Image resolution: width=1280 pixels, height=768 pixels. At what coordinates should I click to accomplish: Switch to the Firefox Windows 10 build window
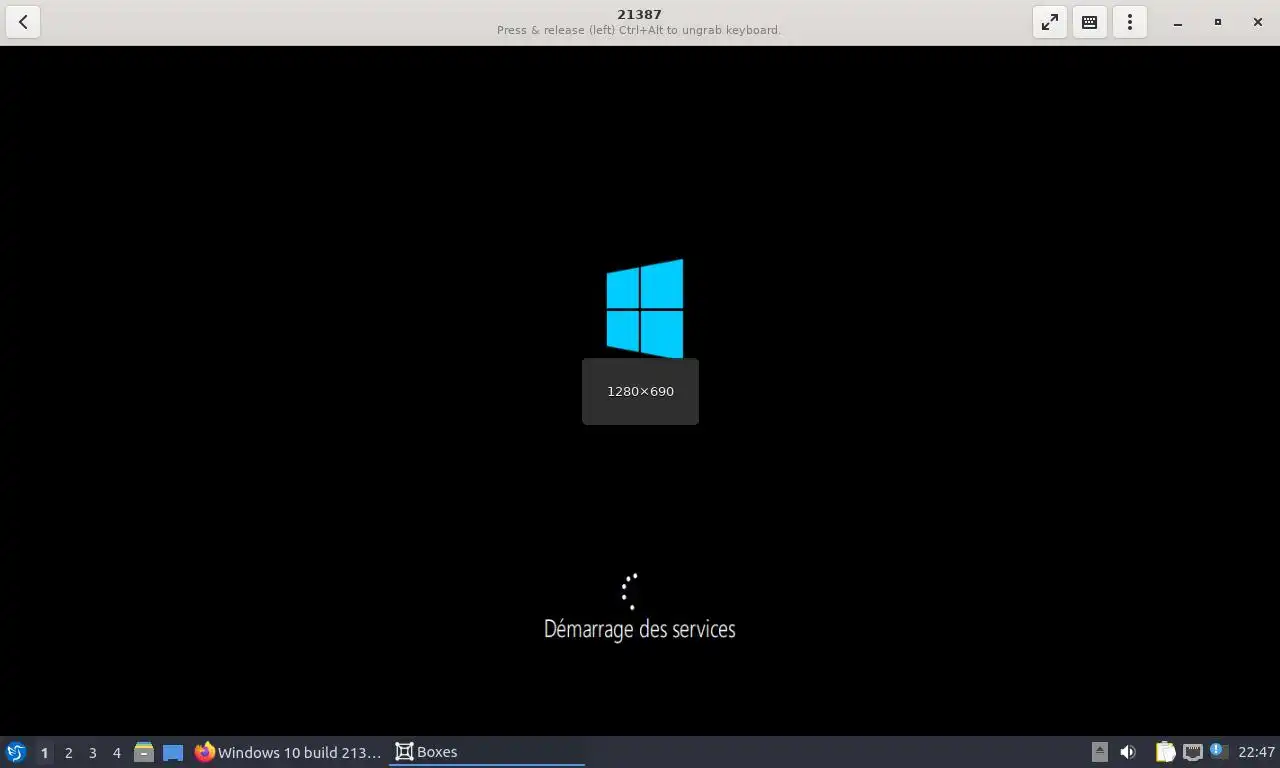288,752
